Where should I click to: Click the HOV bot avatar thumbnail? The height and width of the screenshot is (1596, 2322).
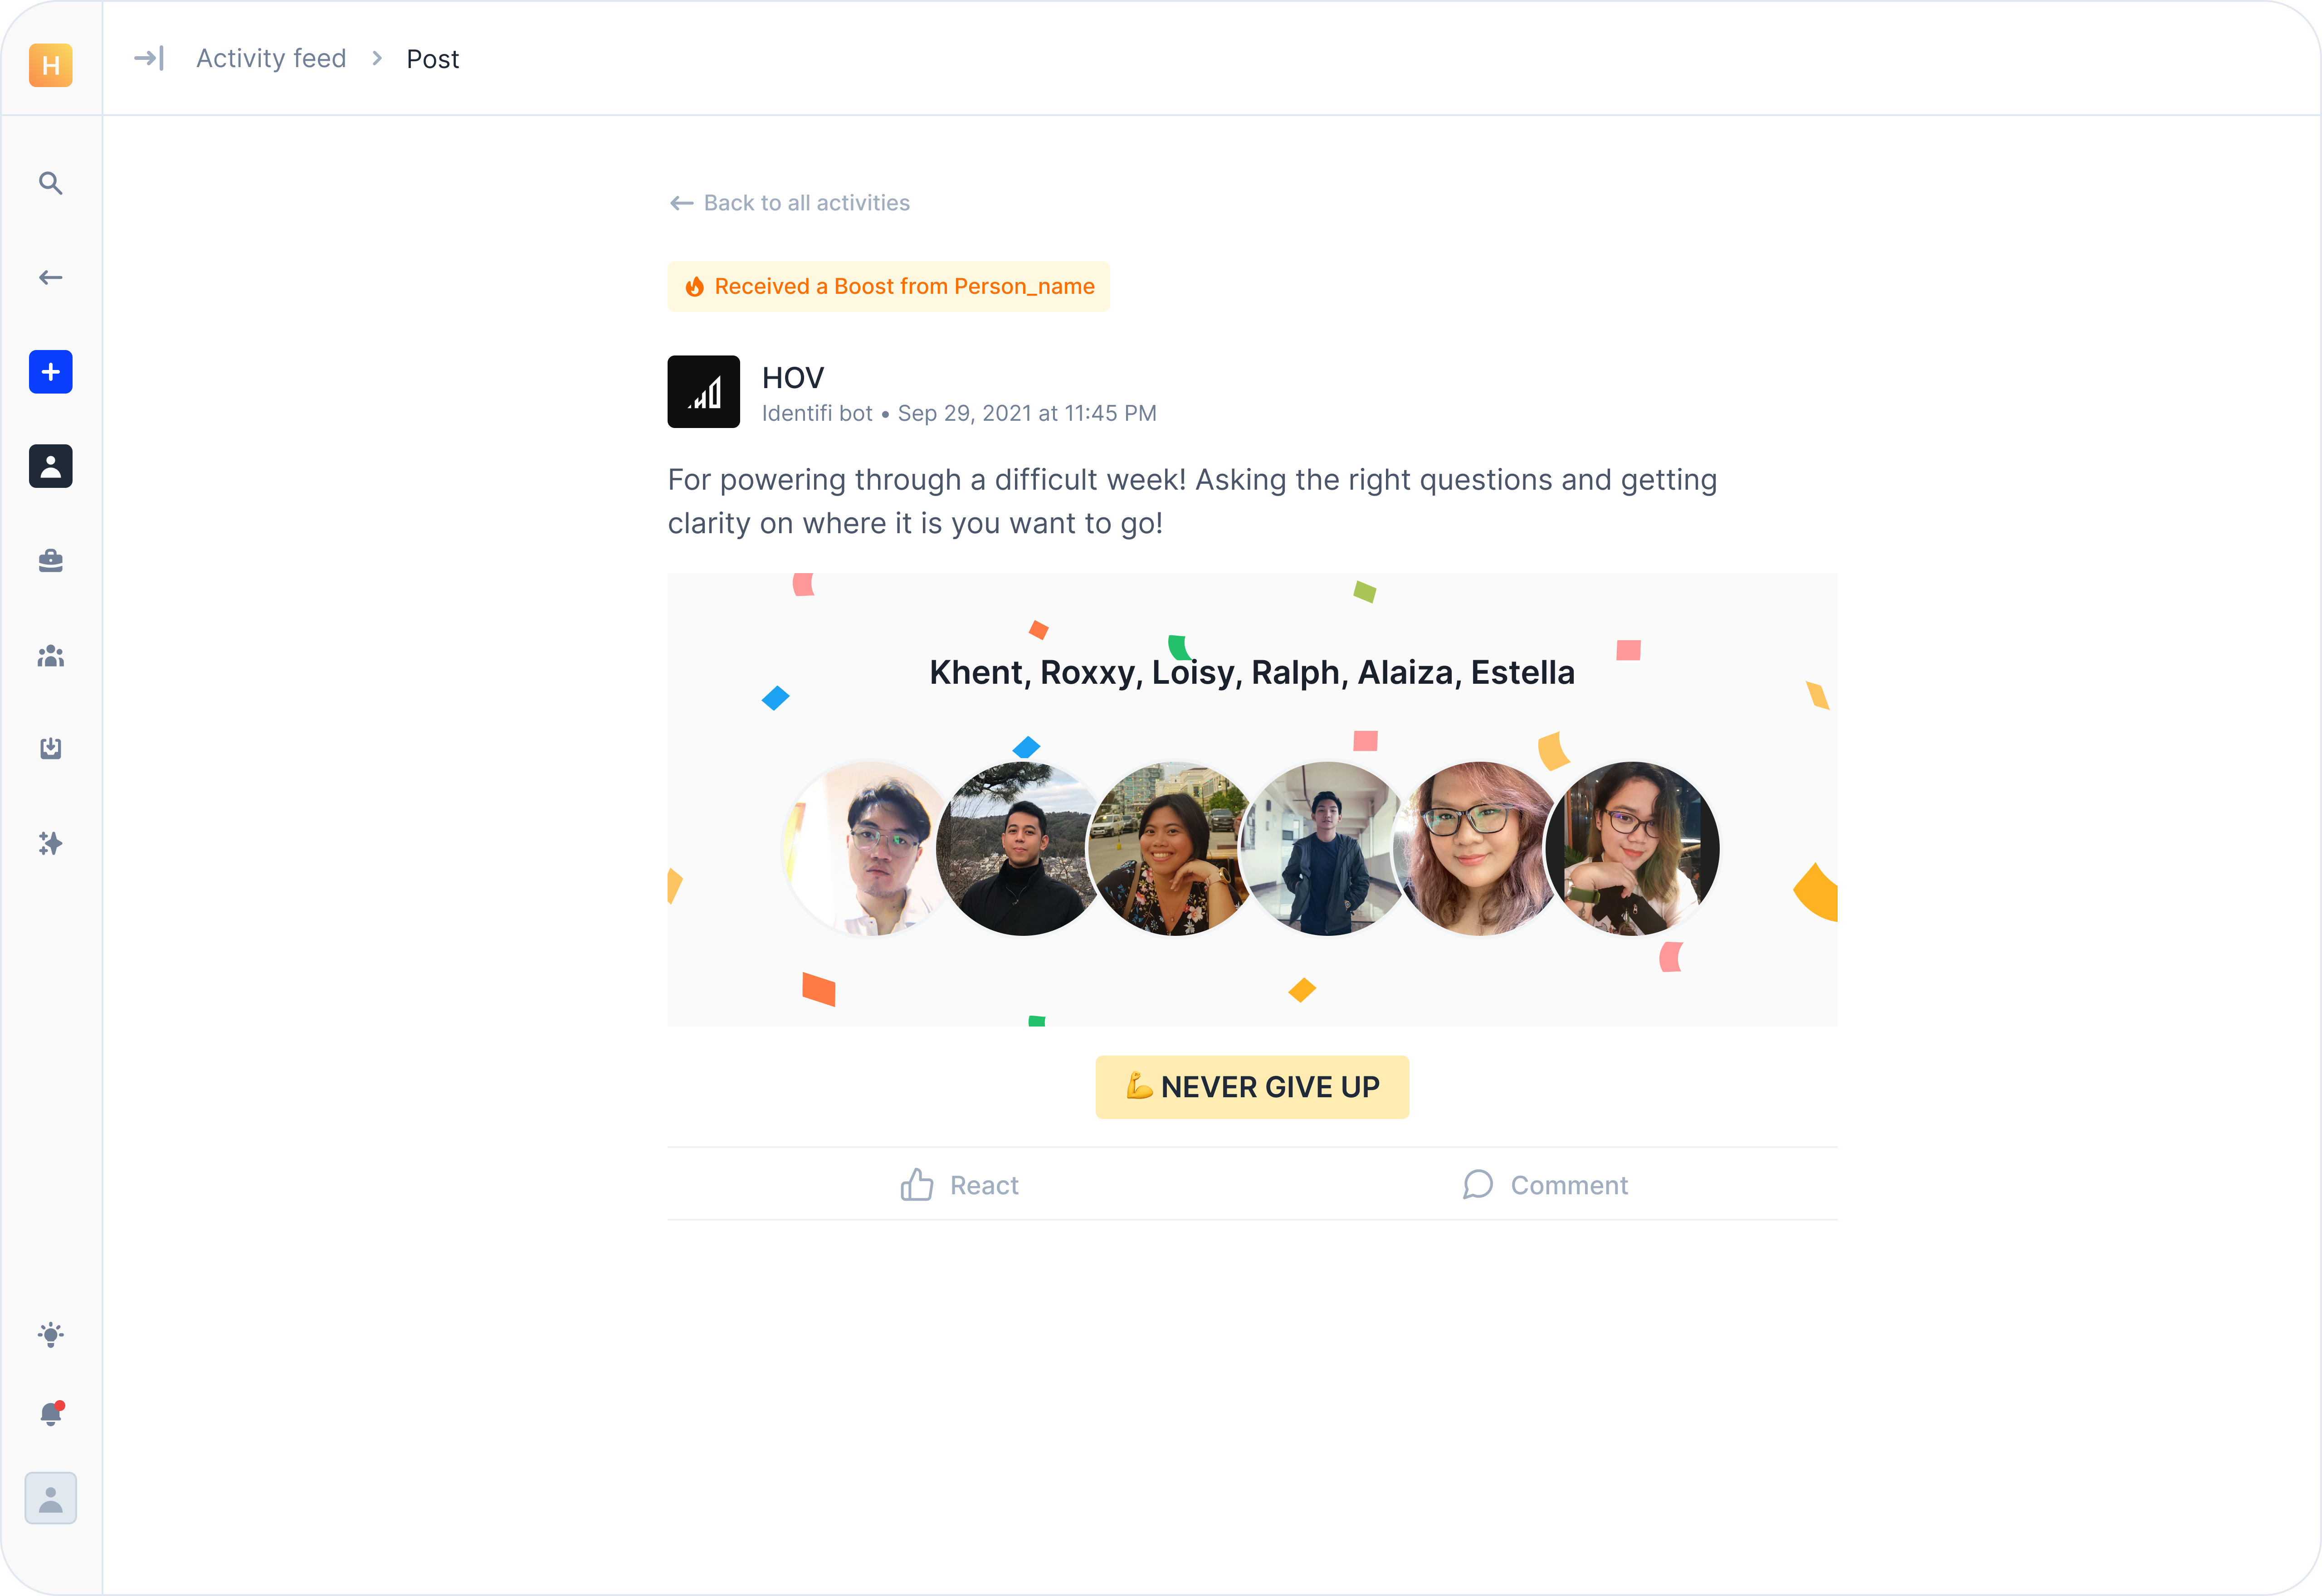(x=704, y=392)
